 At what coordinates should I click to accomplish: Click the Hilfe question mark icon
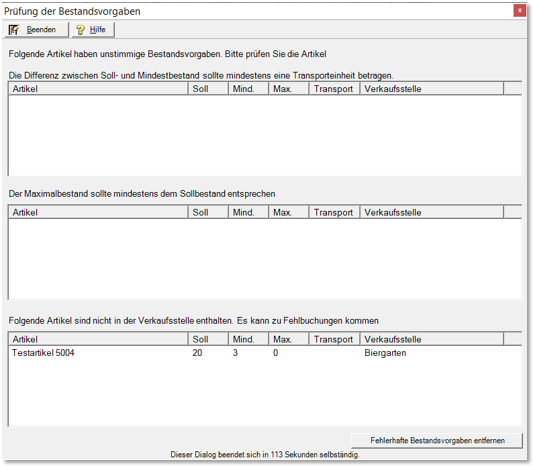tap(80, 30)
